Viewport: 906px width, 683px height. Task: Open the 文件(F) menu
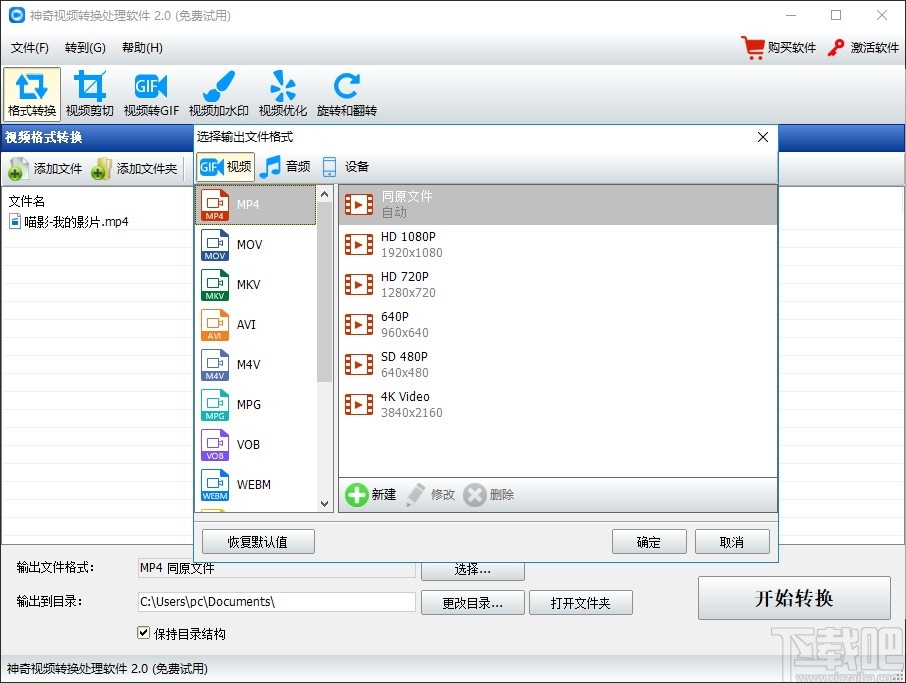(29, 47)
